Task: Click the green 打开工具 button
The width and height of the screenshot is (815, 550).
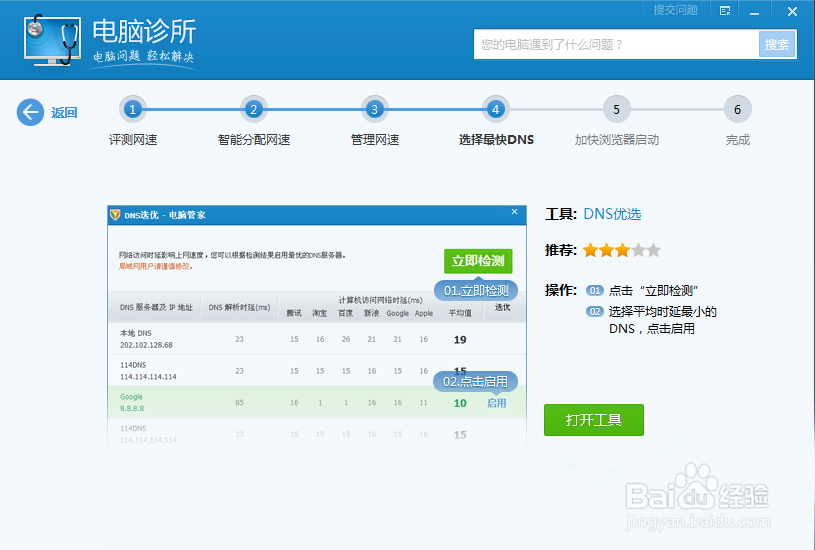Action: (594, 420)
